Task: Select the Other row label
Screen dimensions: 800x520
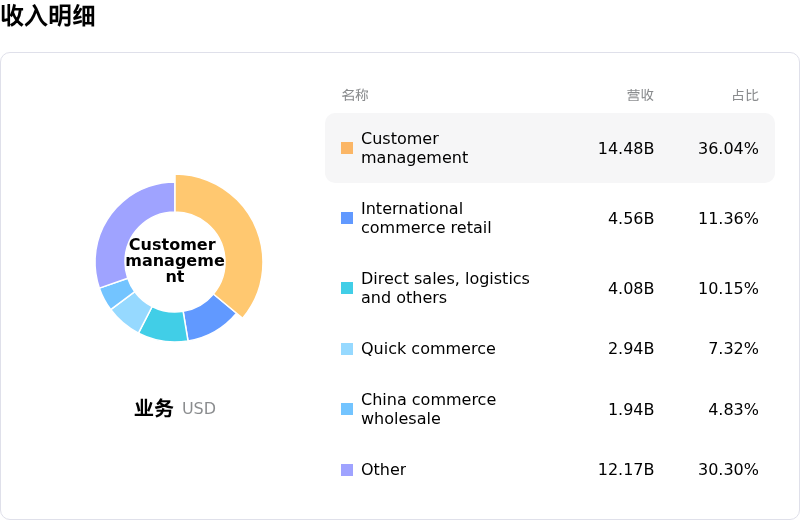Action: pos(383,470)
